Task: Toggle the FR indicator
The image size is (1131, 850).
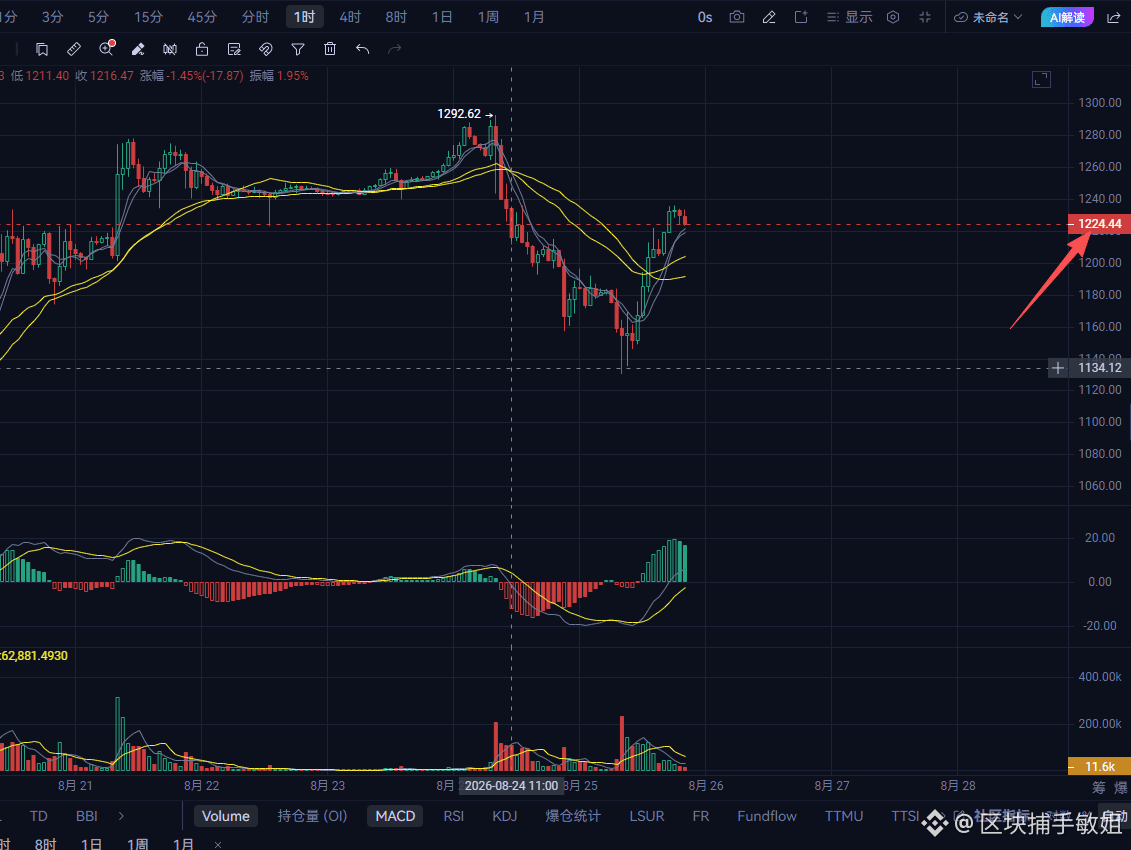Action: 700,816
